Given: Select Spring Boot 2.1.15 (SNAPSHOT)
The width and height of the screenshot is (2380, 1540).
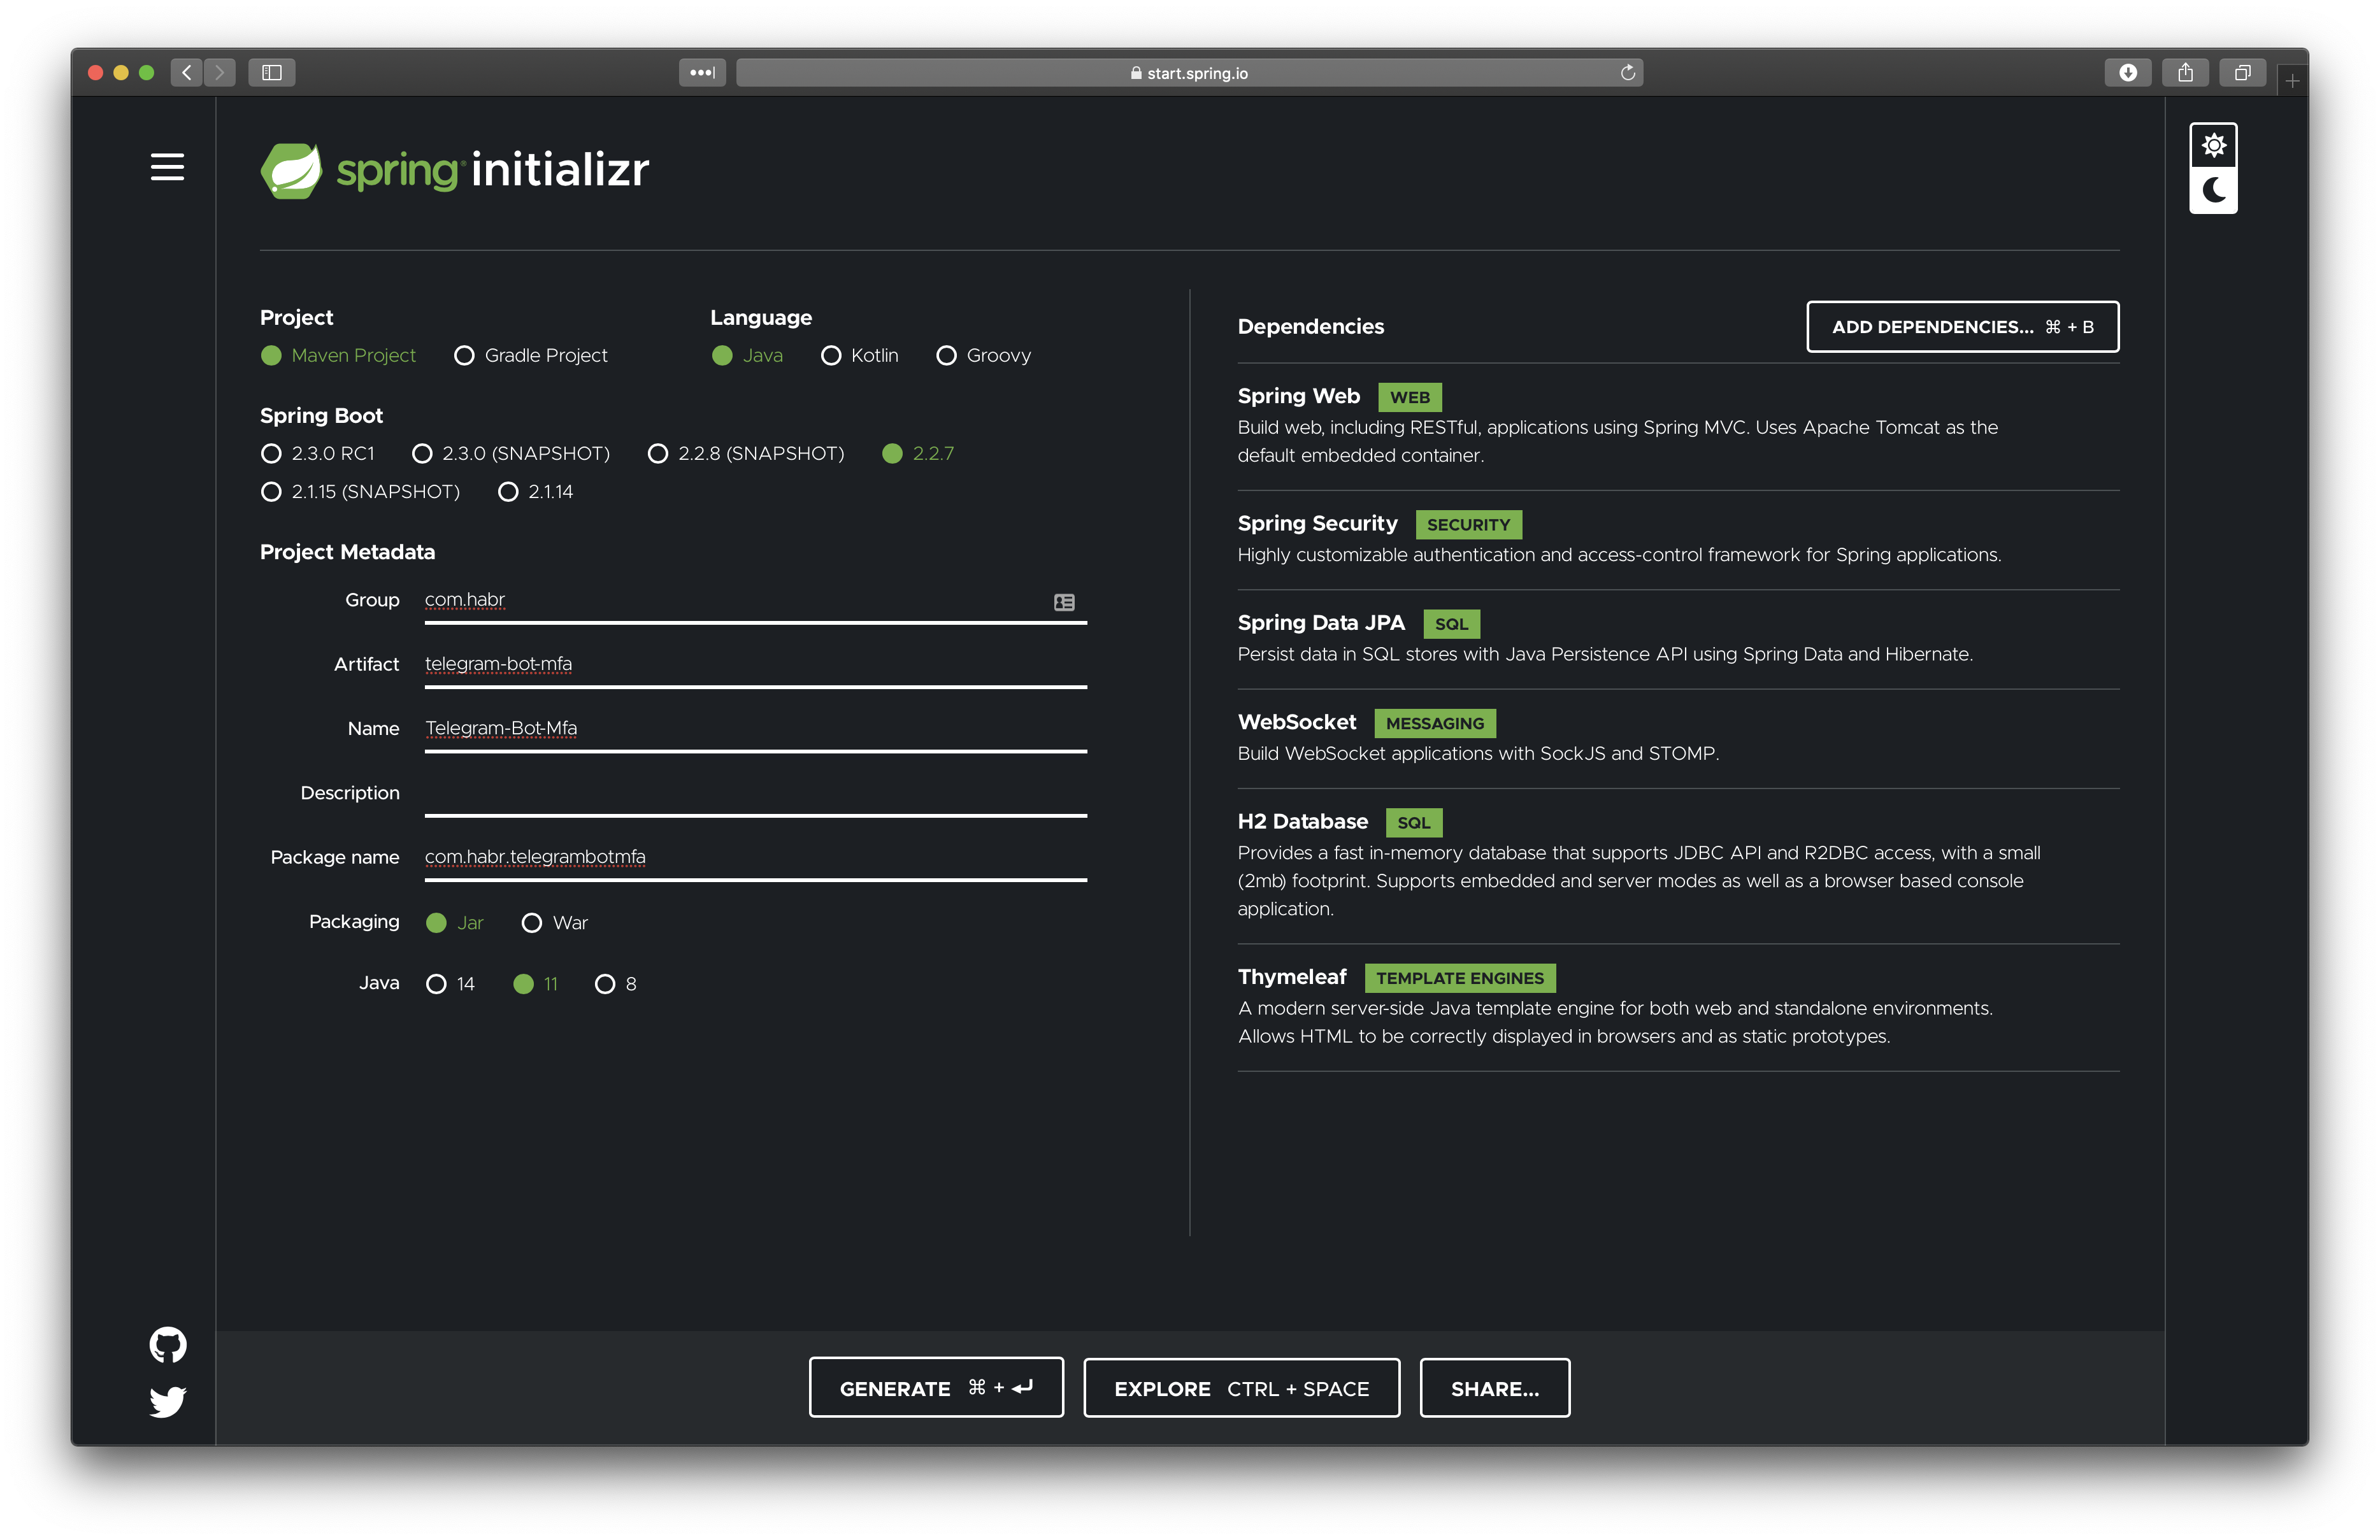Looking at the screenshot, I should (x=360, y=491).
